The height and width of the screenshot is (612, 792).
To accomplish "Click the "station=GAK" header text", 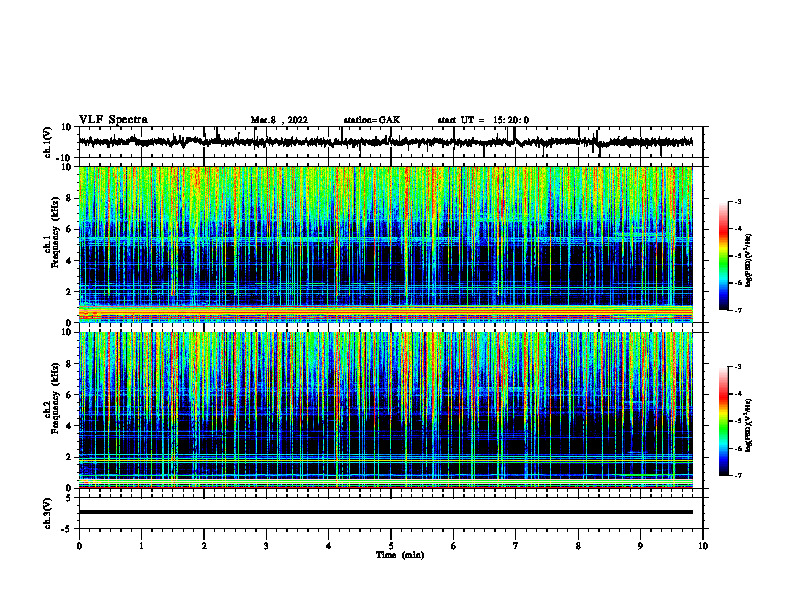I will 372,120.
